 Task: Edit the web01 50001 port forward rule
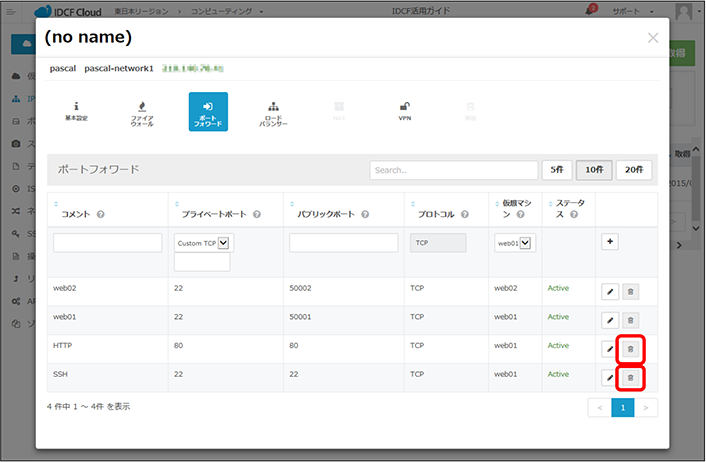point(610,321)
